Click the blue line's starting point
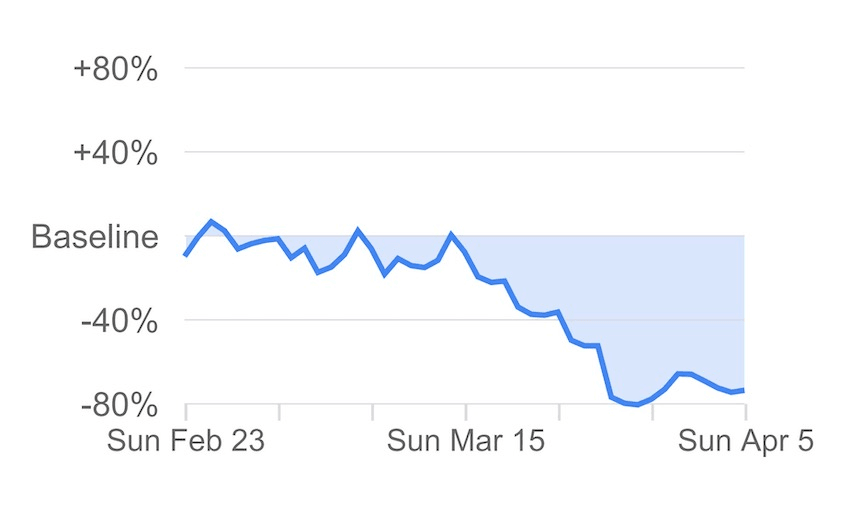This screenshot has height=510, width=850. [x=186, y=255]
